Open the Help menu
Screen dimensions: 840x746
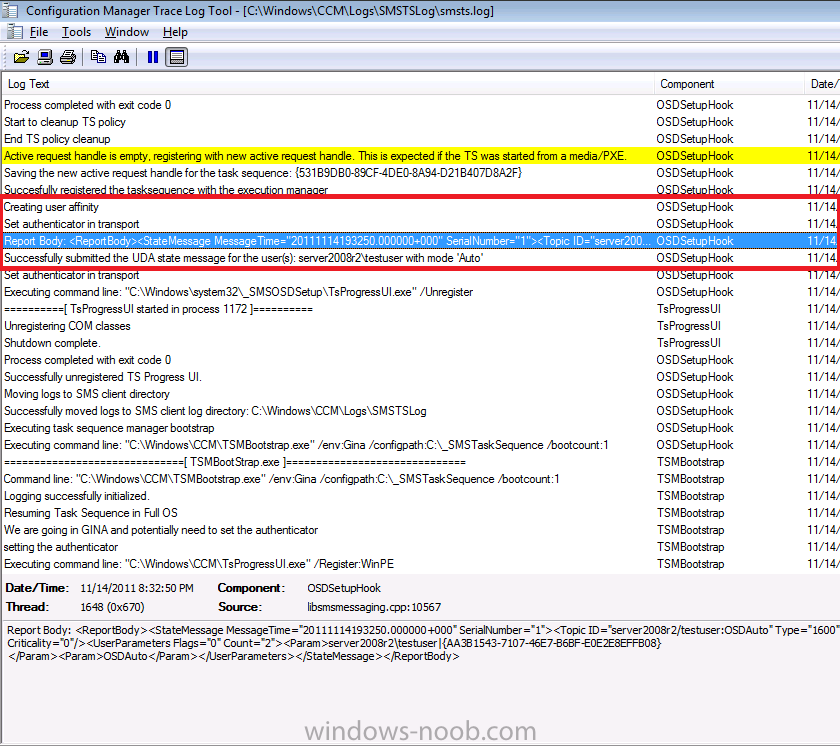point(175,32)
